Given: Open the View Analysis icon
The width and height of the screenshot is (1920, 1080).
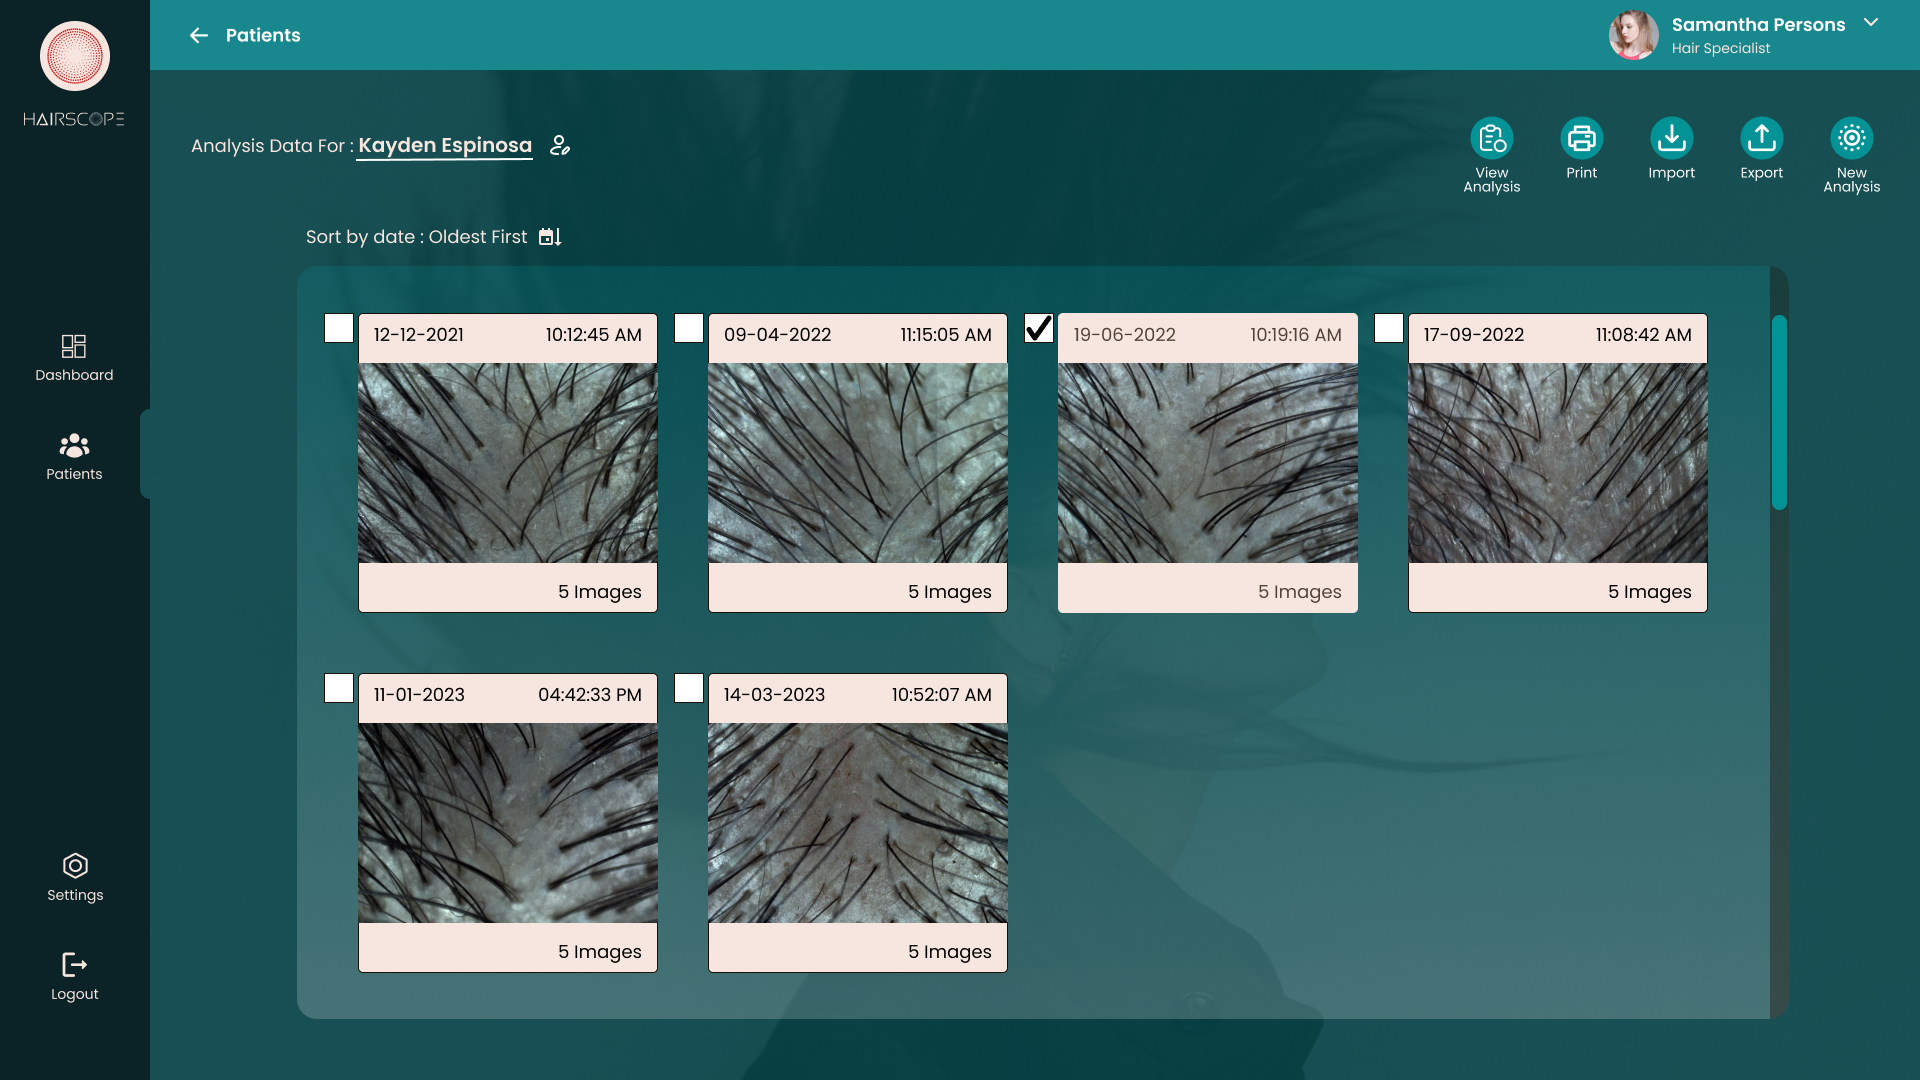Looking at the screenshot, I should (x=1491, y=139).
